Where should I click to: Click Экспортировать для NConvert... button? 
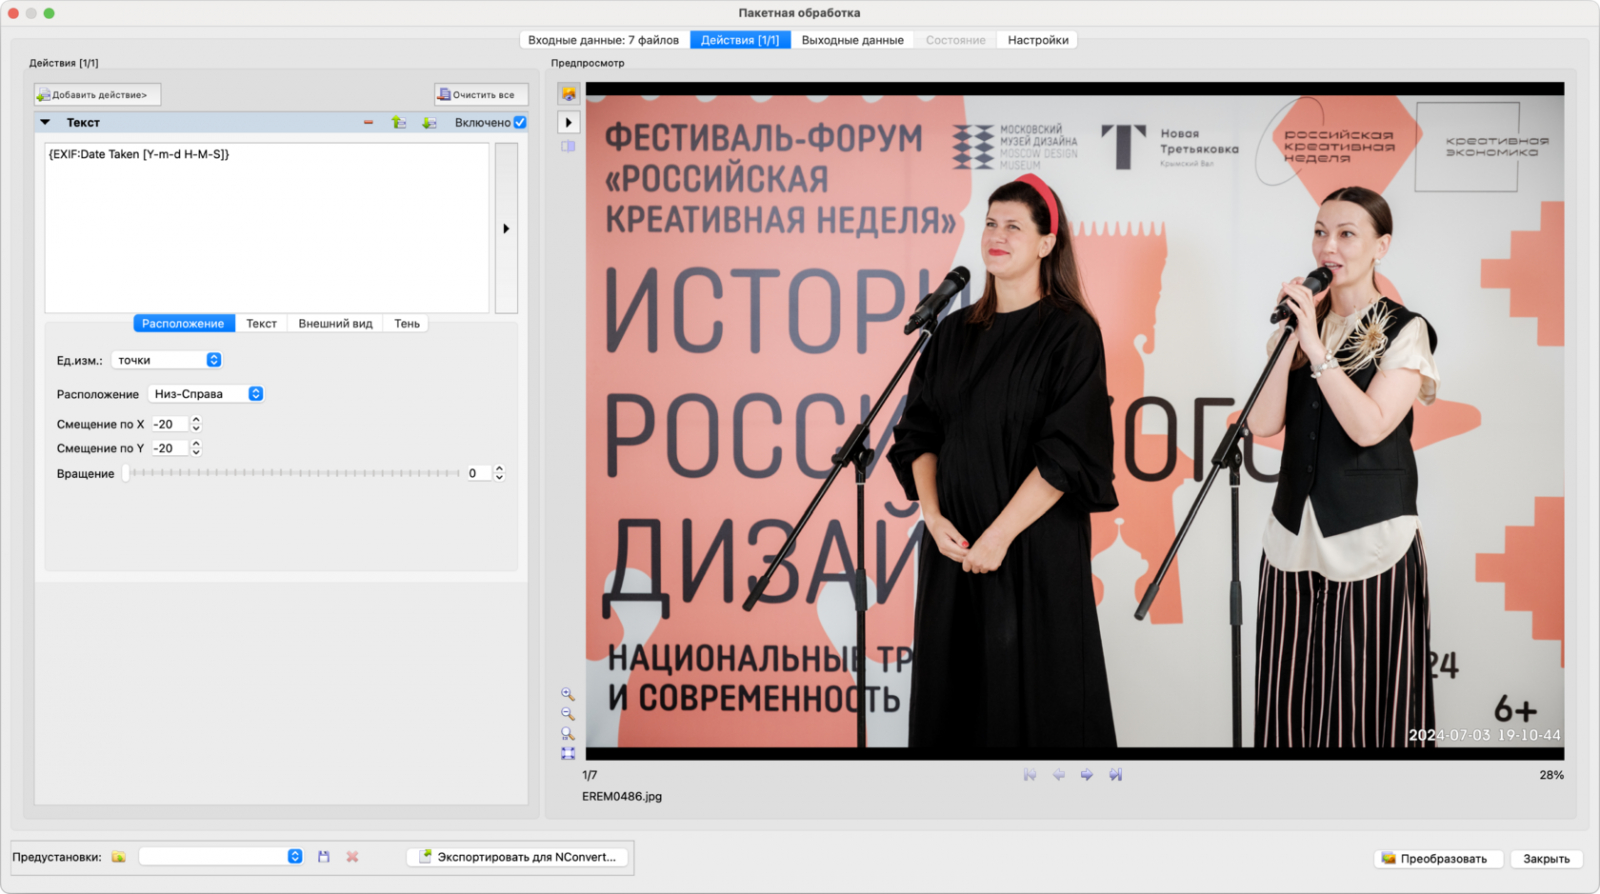pyautogui.click(x=518, y=857)
